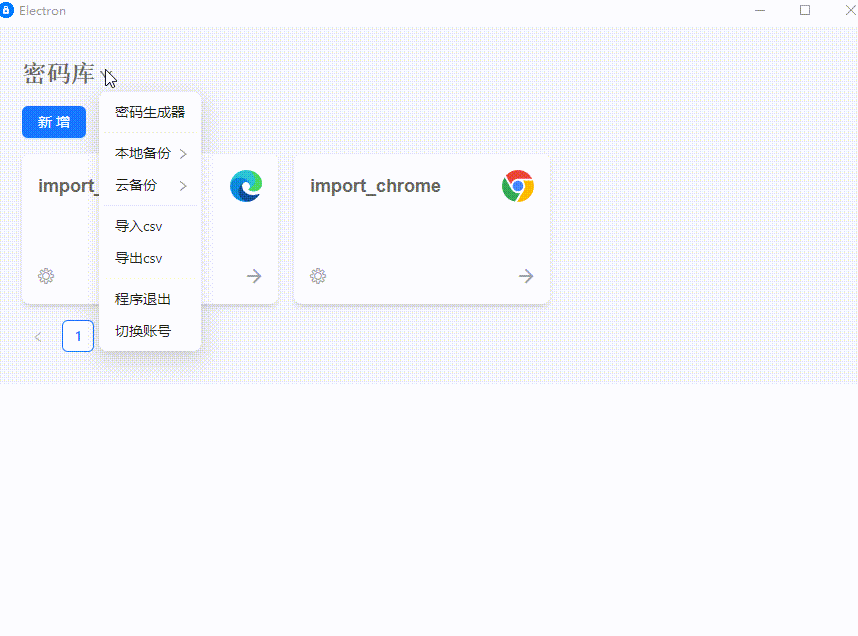Click the import_chrome card title
The height and width of the screenshot is (636, 858).
375,186
